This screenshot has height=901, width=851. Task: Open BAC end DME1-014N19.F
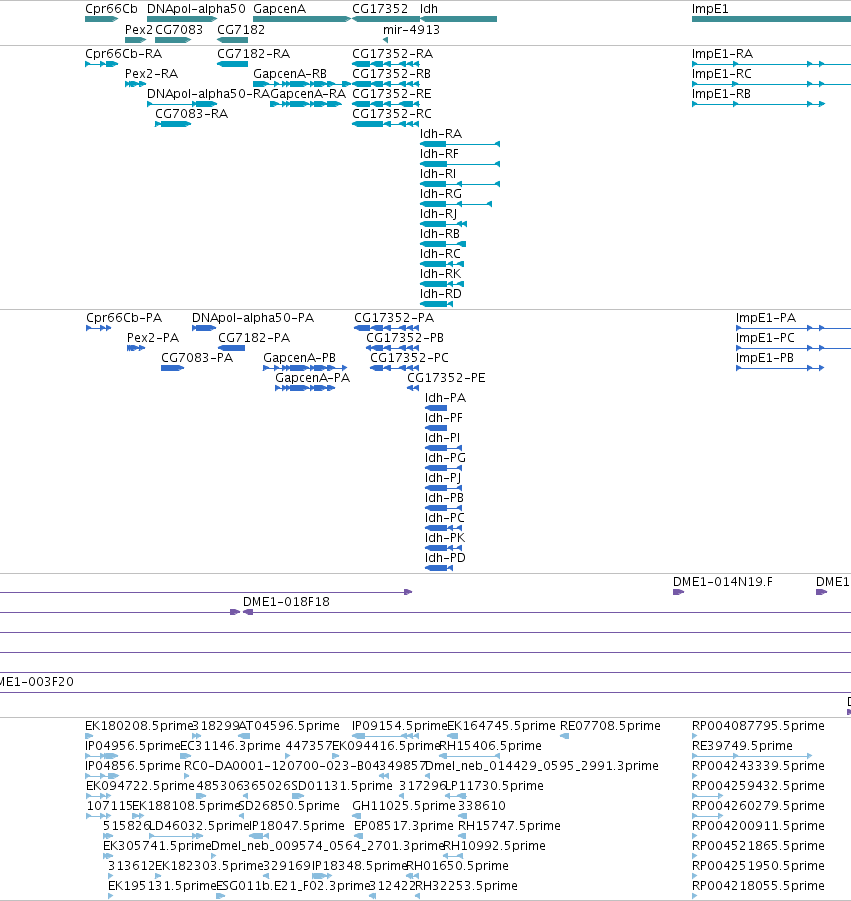723,582
